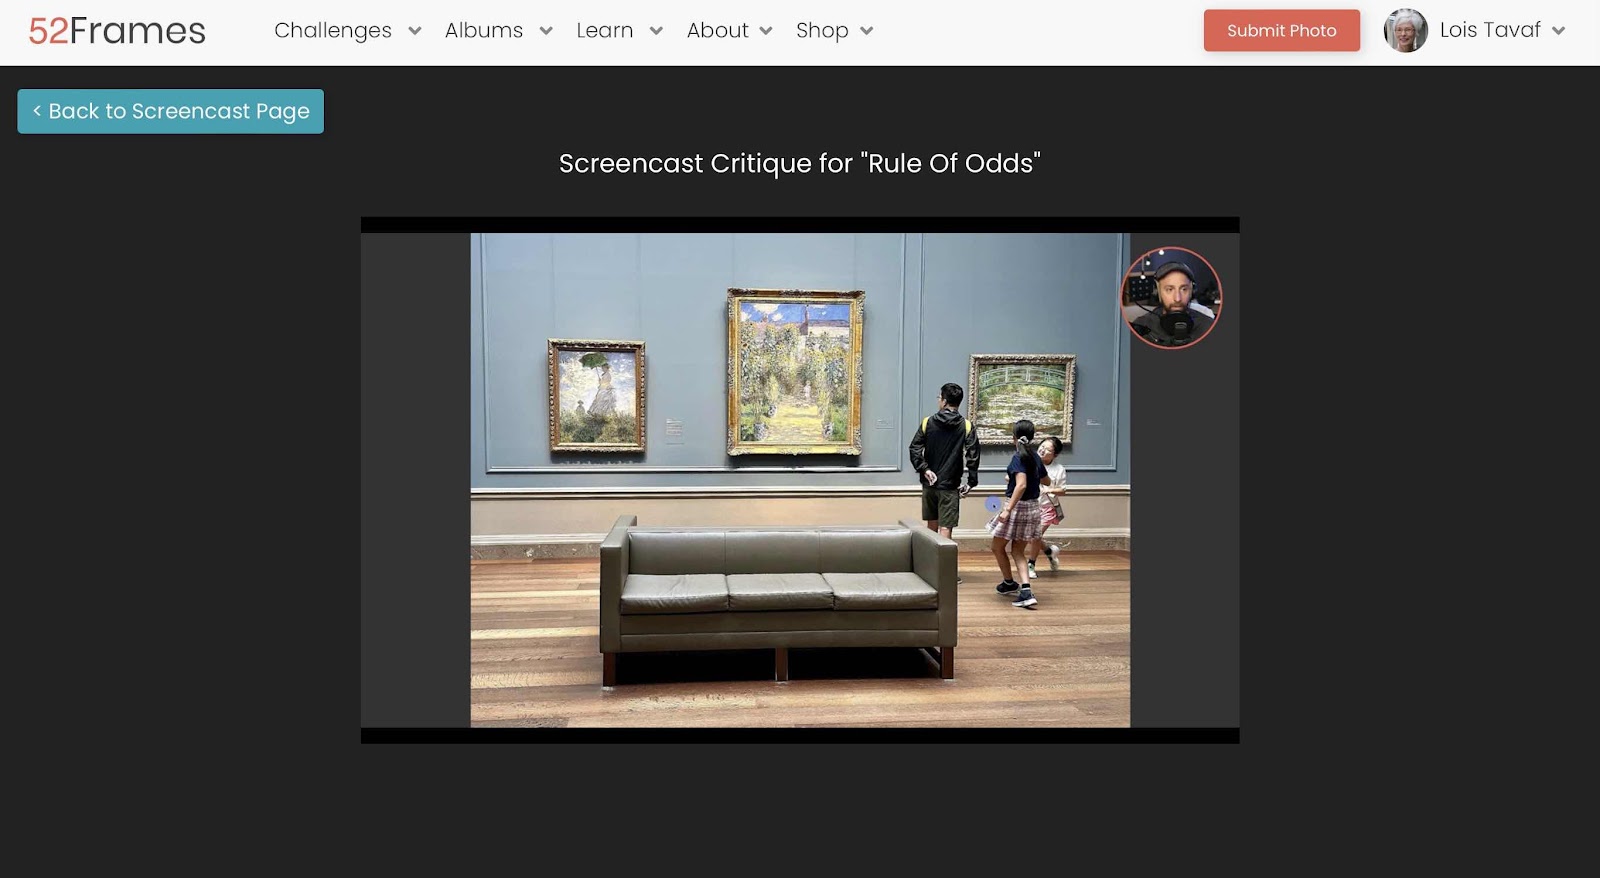Click the screencast critique video player
The width and height of the screenshot is (1600, 878).
click(800, 480)
